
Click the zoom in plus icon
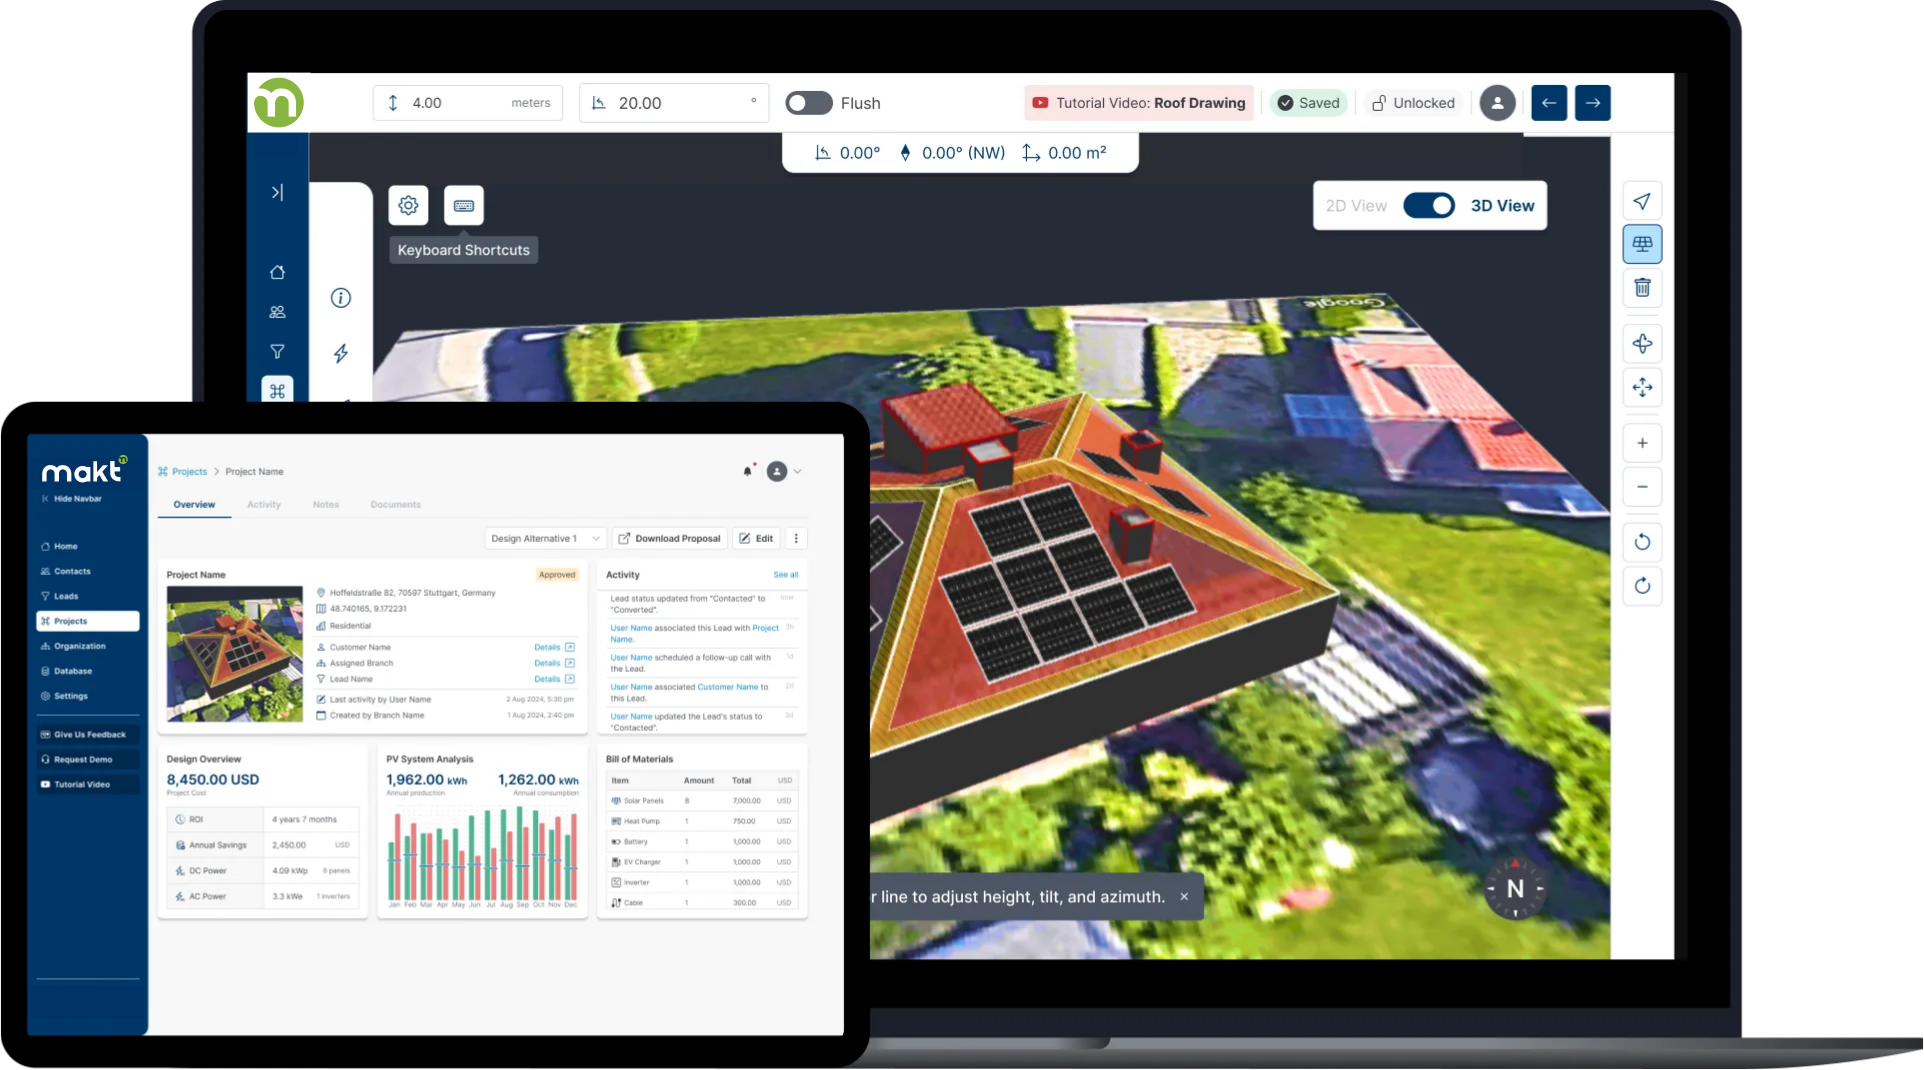click(1642, 443)
